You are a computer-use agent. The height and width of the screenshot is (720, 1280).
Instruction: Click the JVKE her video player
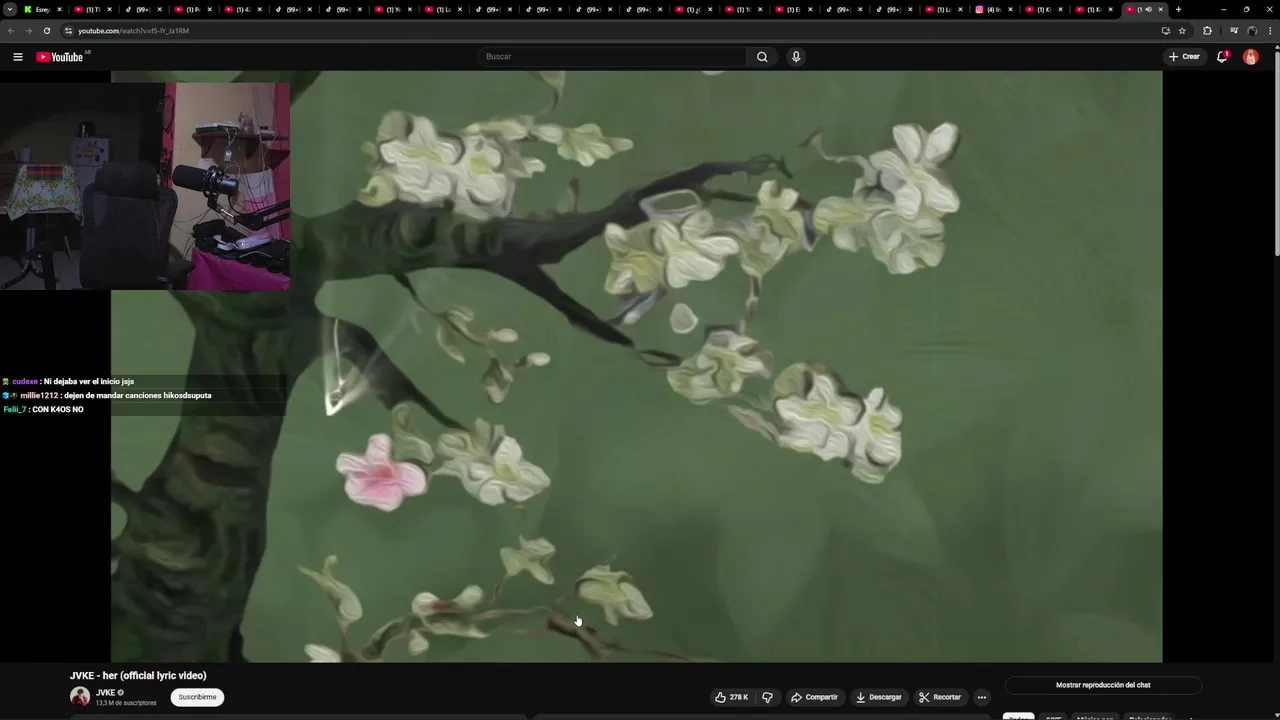[636, 366]
